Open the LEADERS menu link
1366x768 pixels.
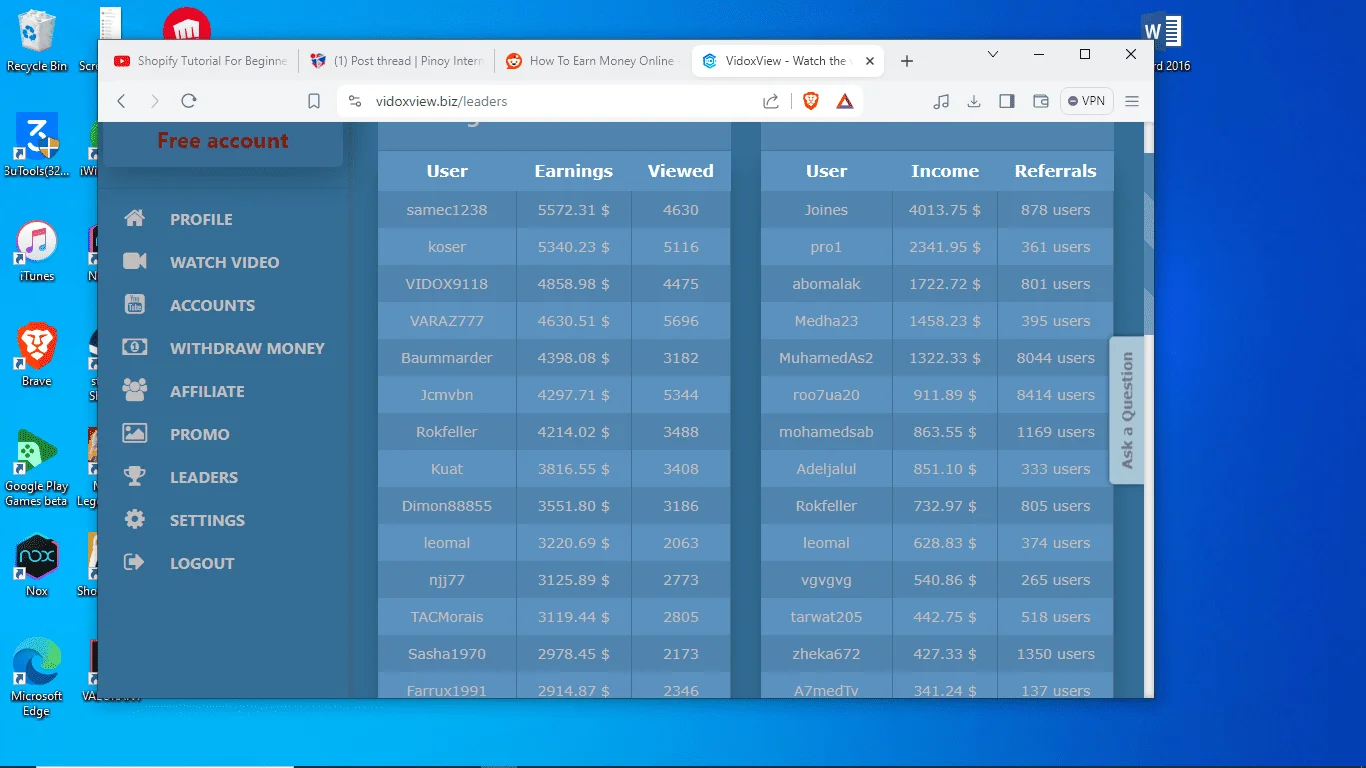coord(204,478)
